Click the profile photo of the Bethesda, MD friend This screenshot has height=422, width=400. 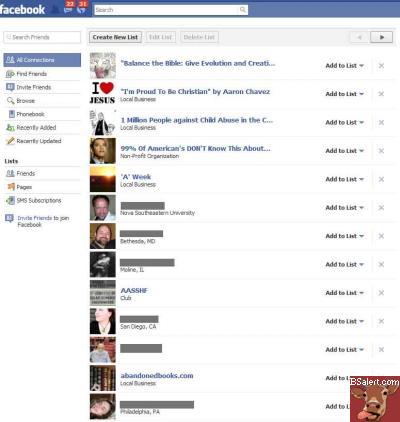click(103, 236)
